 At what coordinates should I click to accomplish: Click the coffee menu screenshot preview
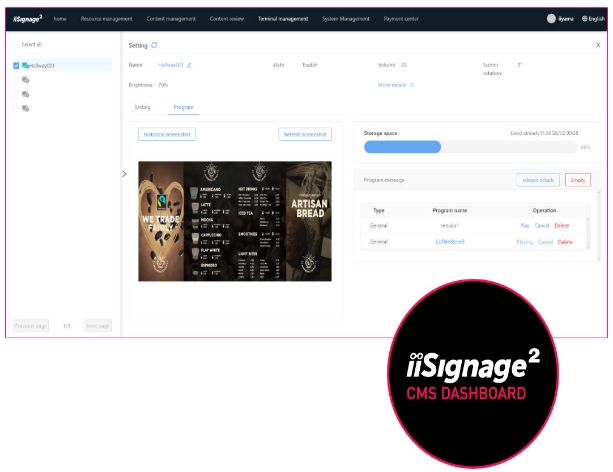coord(235,221)
